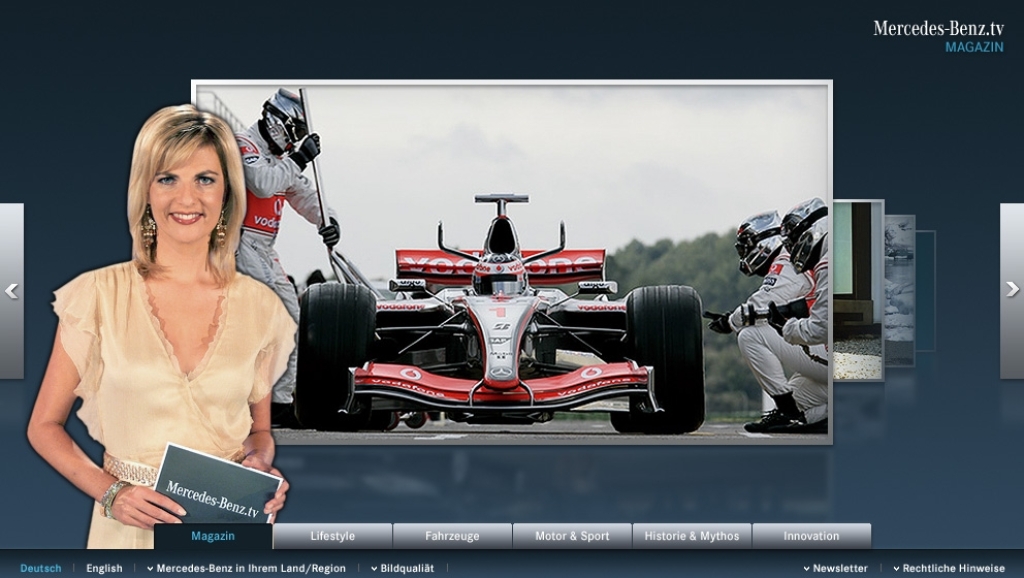
Task: Select English as the language
Action: tap(104, 567)
